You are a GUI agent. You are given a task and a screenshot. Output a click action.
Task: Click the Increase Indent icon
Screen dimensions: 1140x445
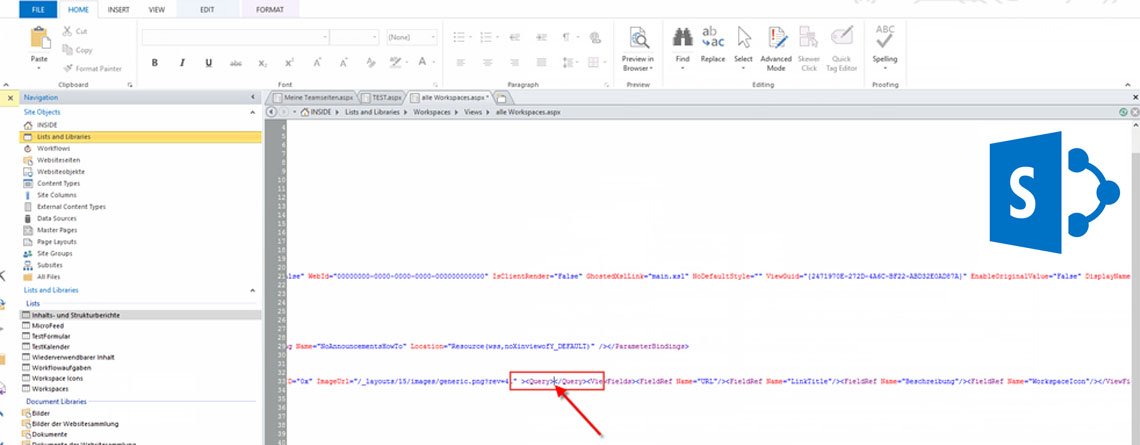click(x=542, y=37)
